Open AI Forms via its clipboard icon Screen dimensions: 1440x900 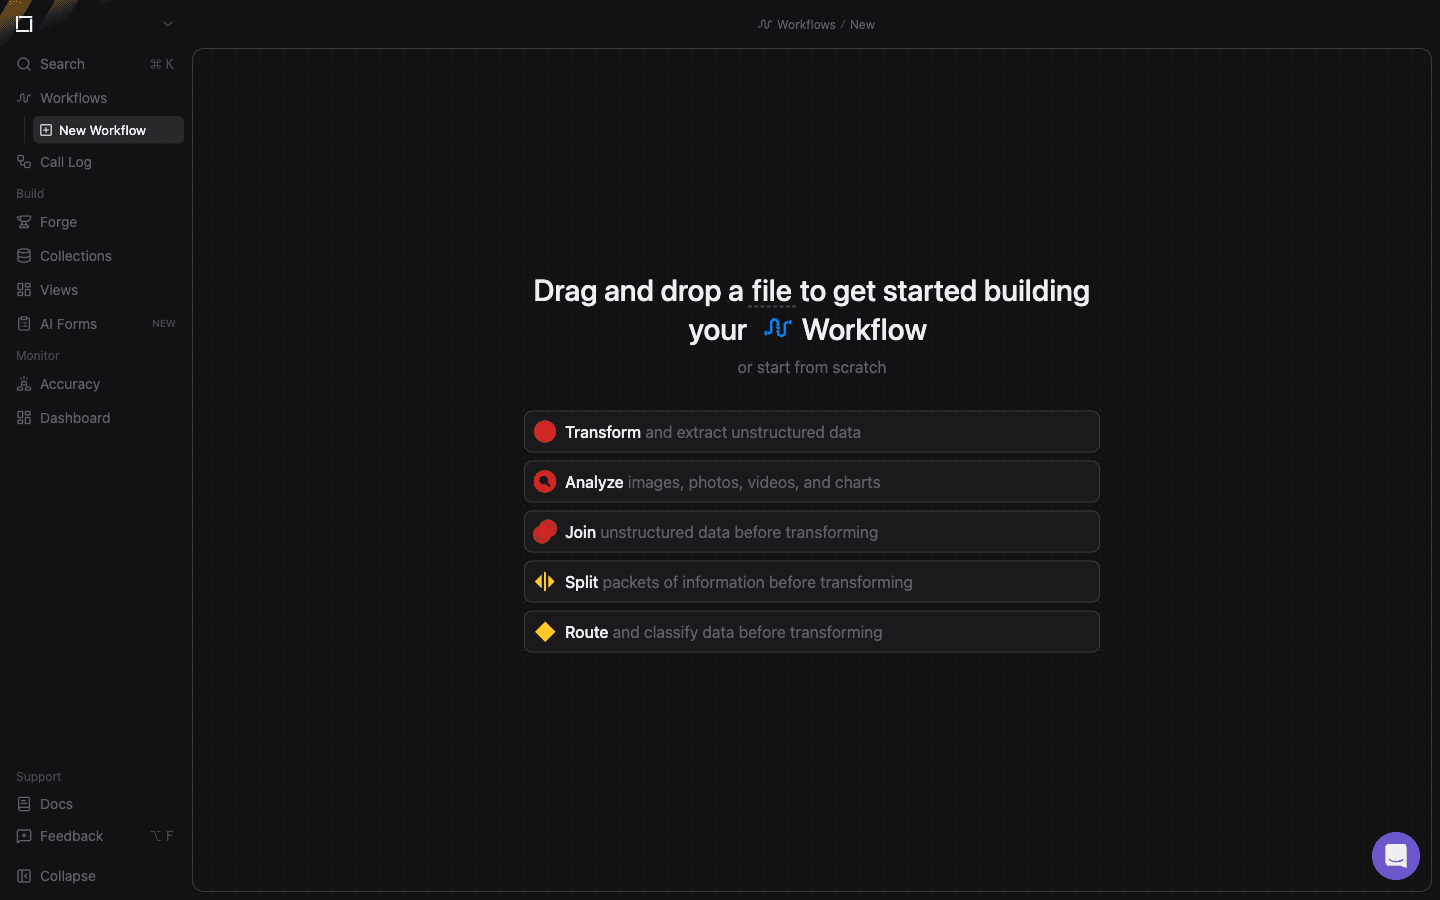click(x=23, y=324)
